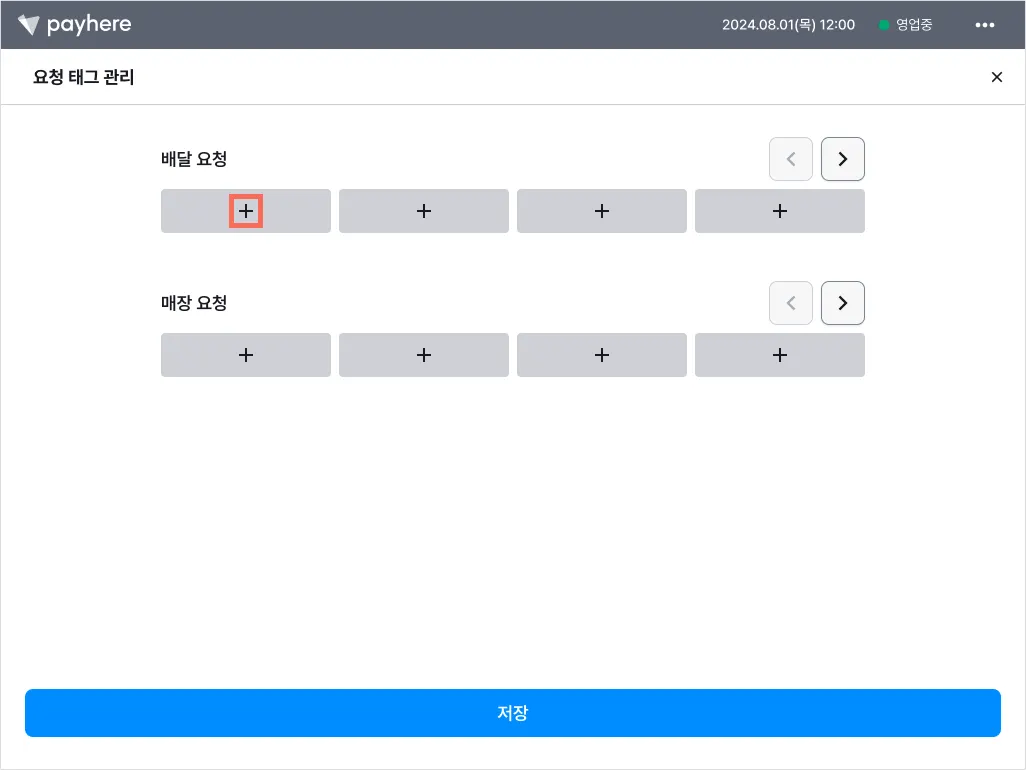
Task: Add a tag in fourth 배달 요청 slot
Action: [780, 211]
